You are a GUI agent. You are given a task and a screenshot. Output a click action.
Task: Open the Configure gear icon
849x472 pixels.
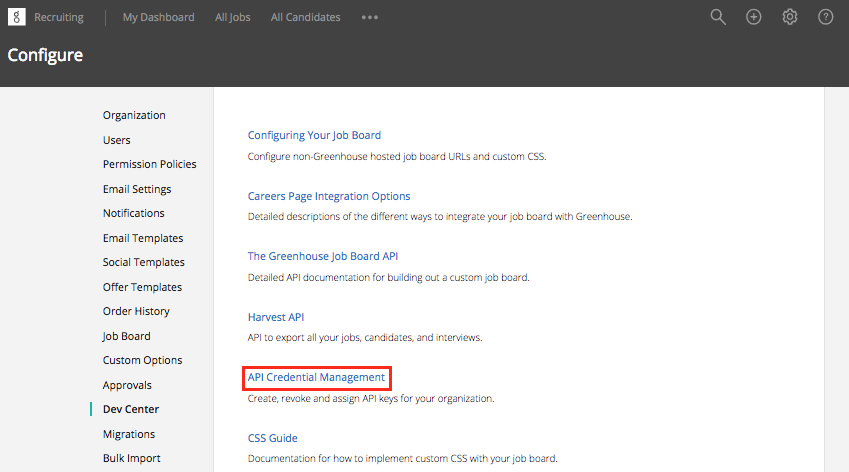point(790,17)
